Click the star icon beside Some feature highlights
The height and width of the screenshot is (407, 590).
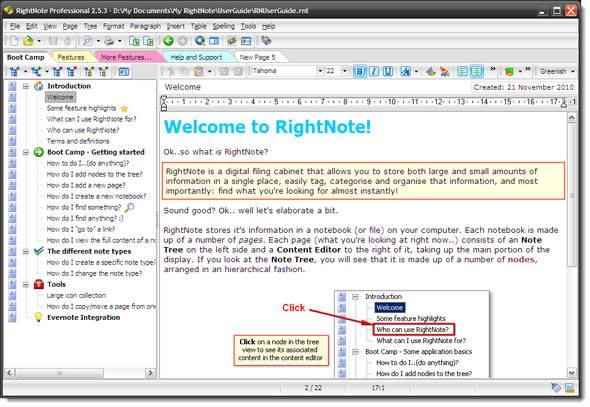[124, 108]
